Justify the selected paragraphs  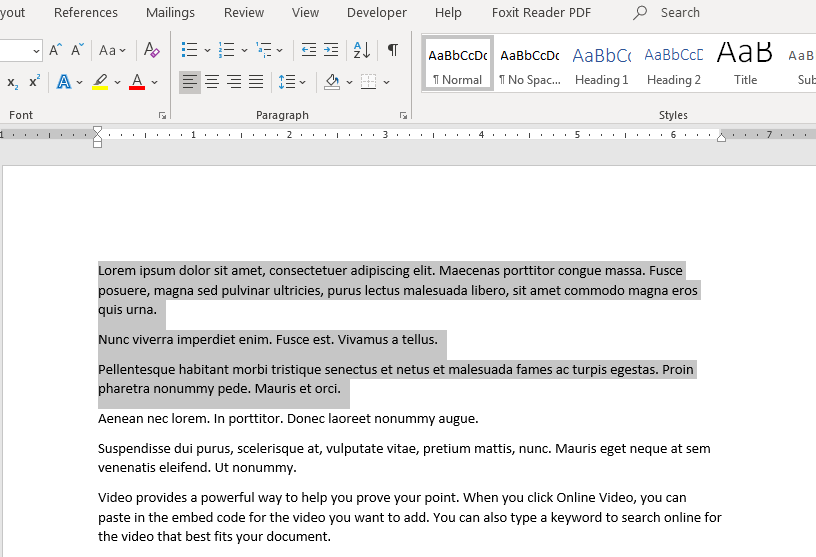point(256,82)
